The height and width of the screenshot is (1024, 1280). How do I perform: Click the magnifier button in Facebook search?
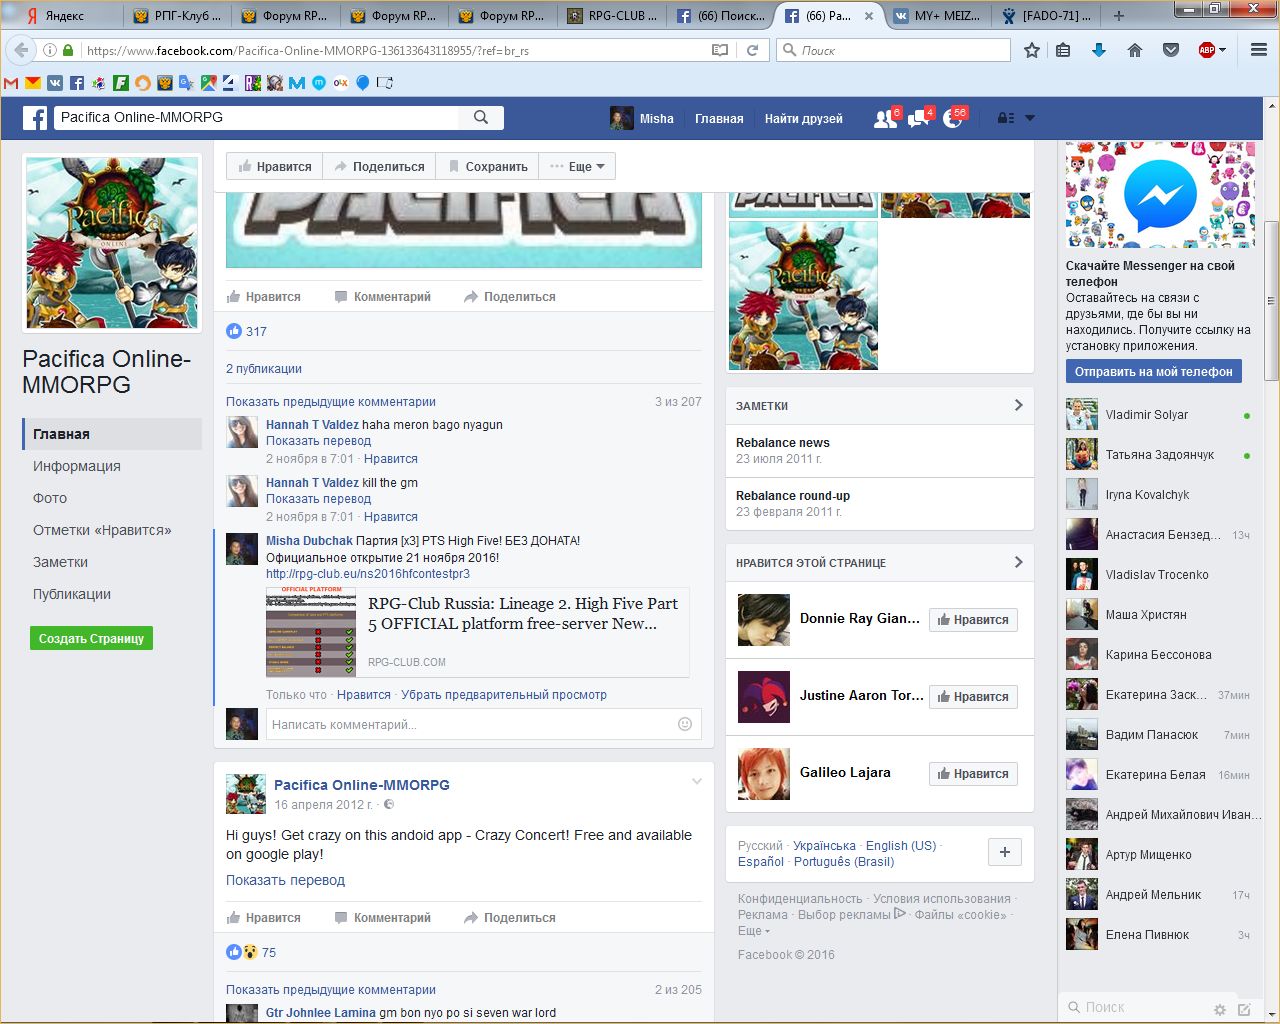coord(481,117)
